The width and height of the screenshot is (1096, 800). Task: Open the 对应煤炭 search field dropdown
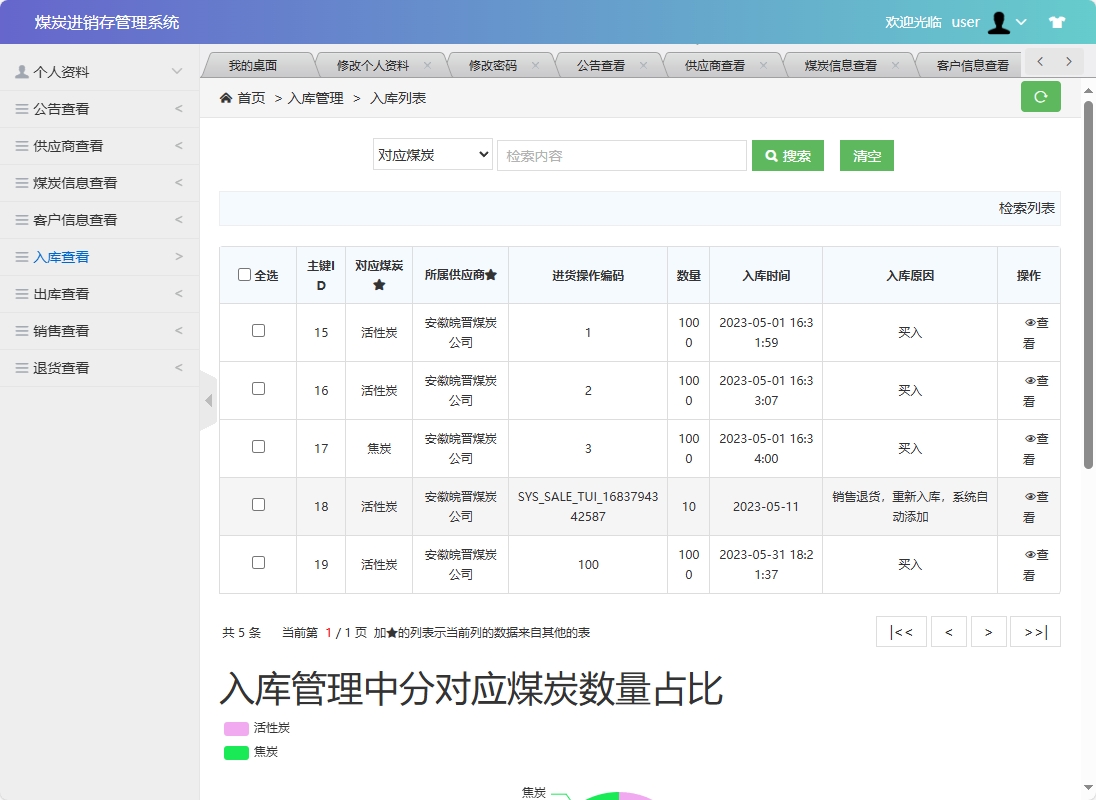coord(432,155)
